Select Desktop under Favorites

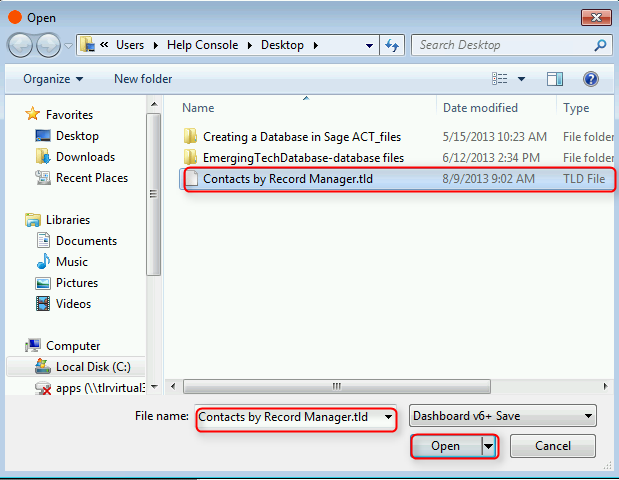(x=77, y=136)
